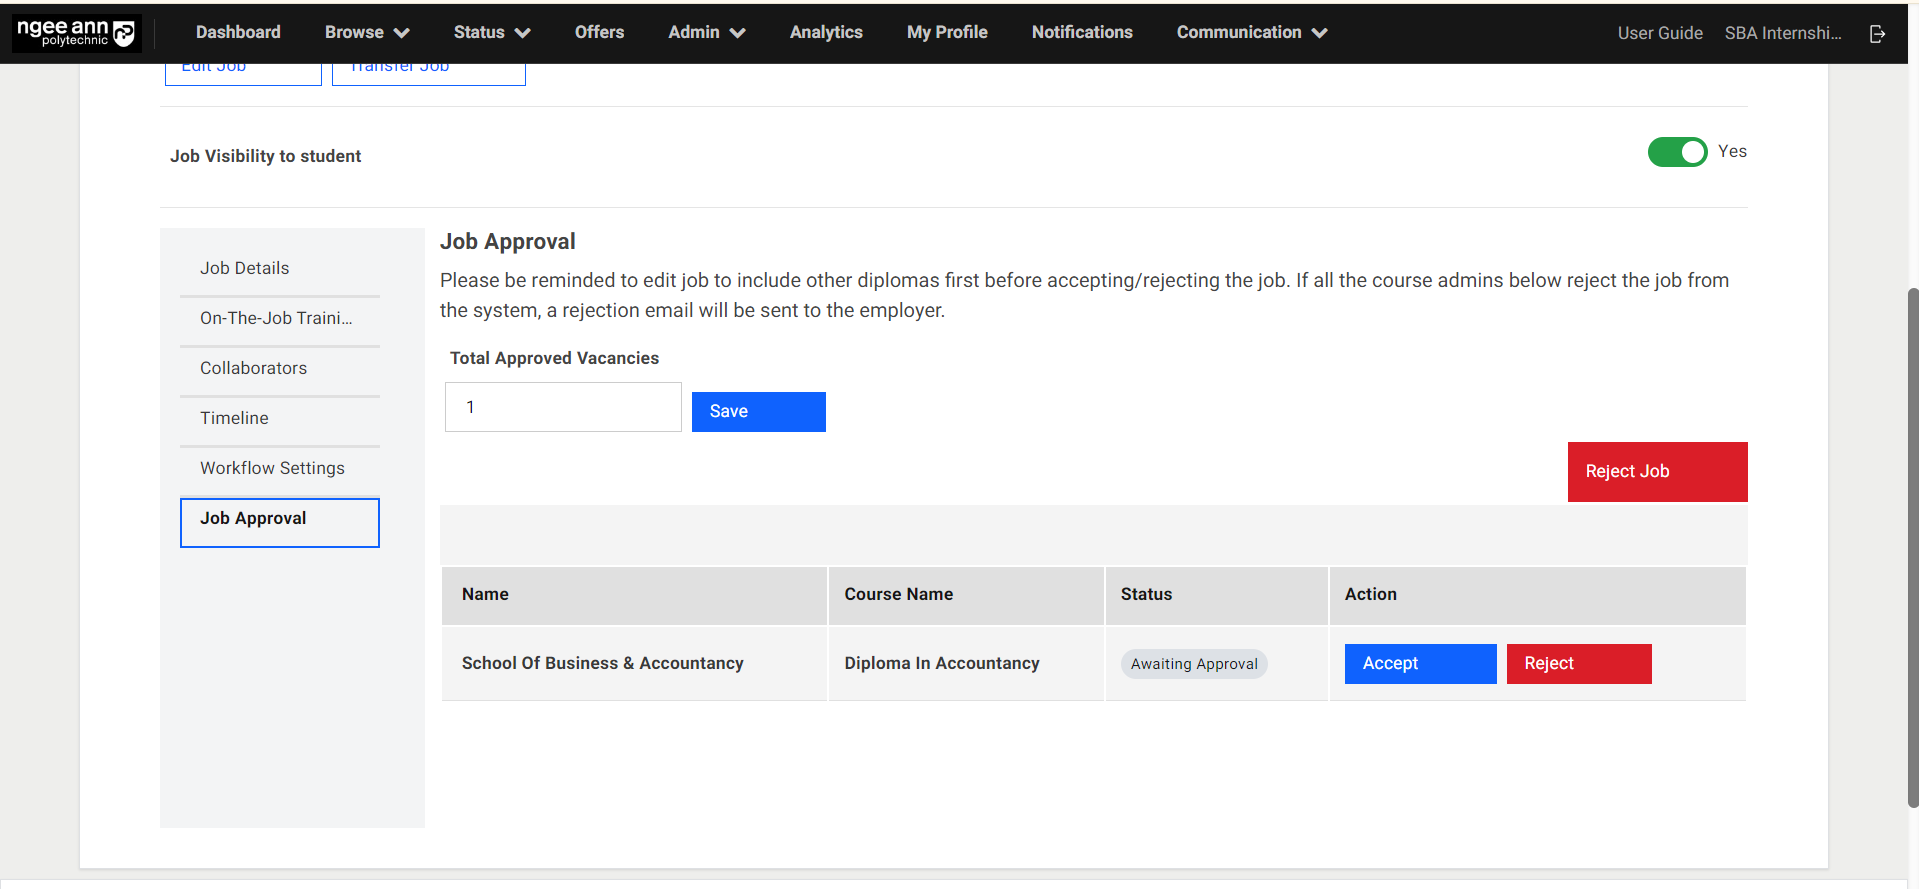Reject the School Of Business row
The height and width of the screenshot is (889, 1919).
1578,664
